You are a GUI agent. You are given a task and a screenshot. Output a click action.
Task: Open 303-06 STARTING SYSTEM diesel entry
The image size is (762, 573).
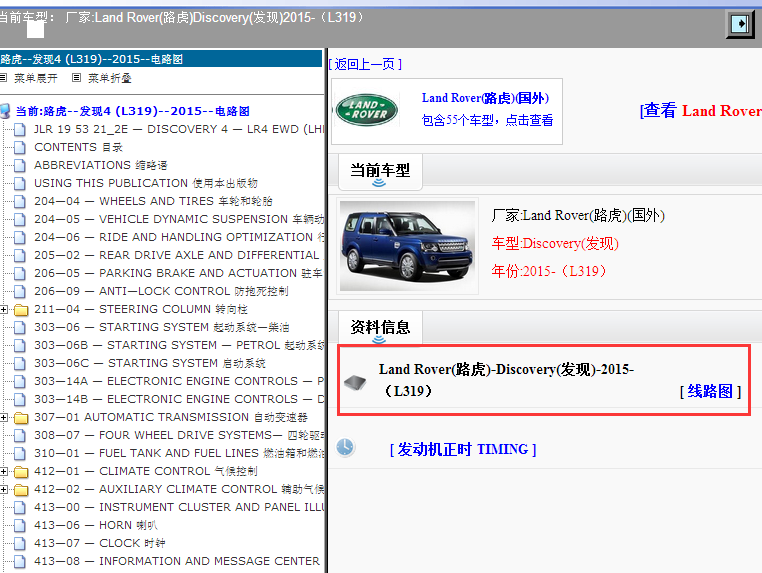pos(162,327)
